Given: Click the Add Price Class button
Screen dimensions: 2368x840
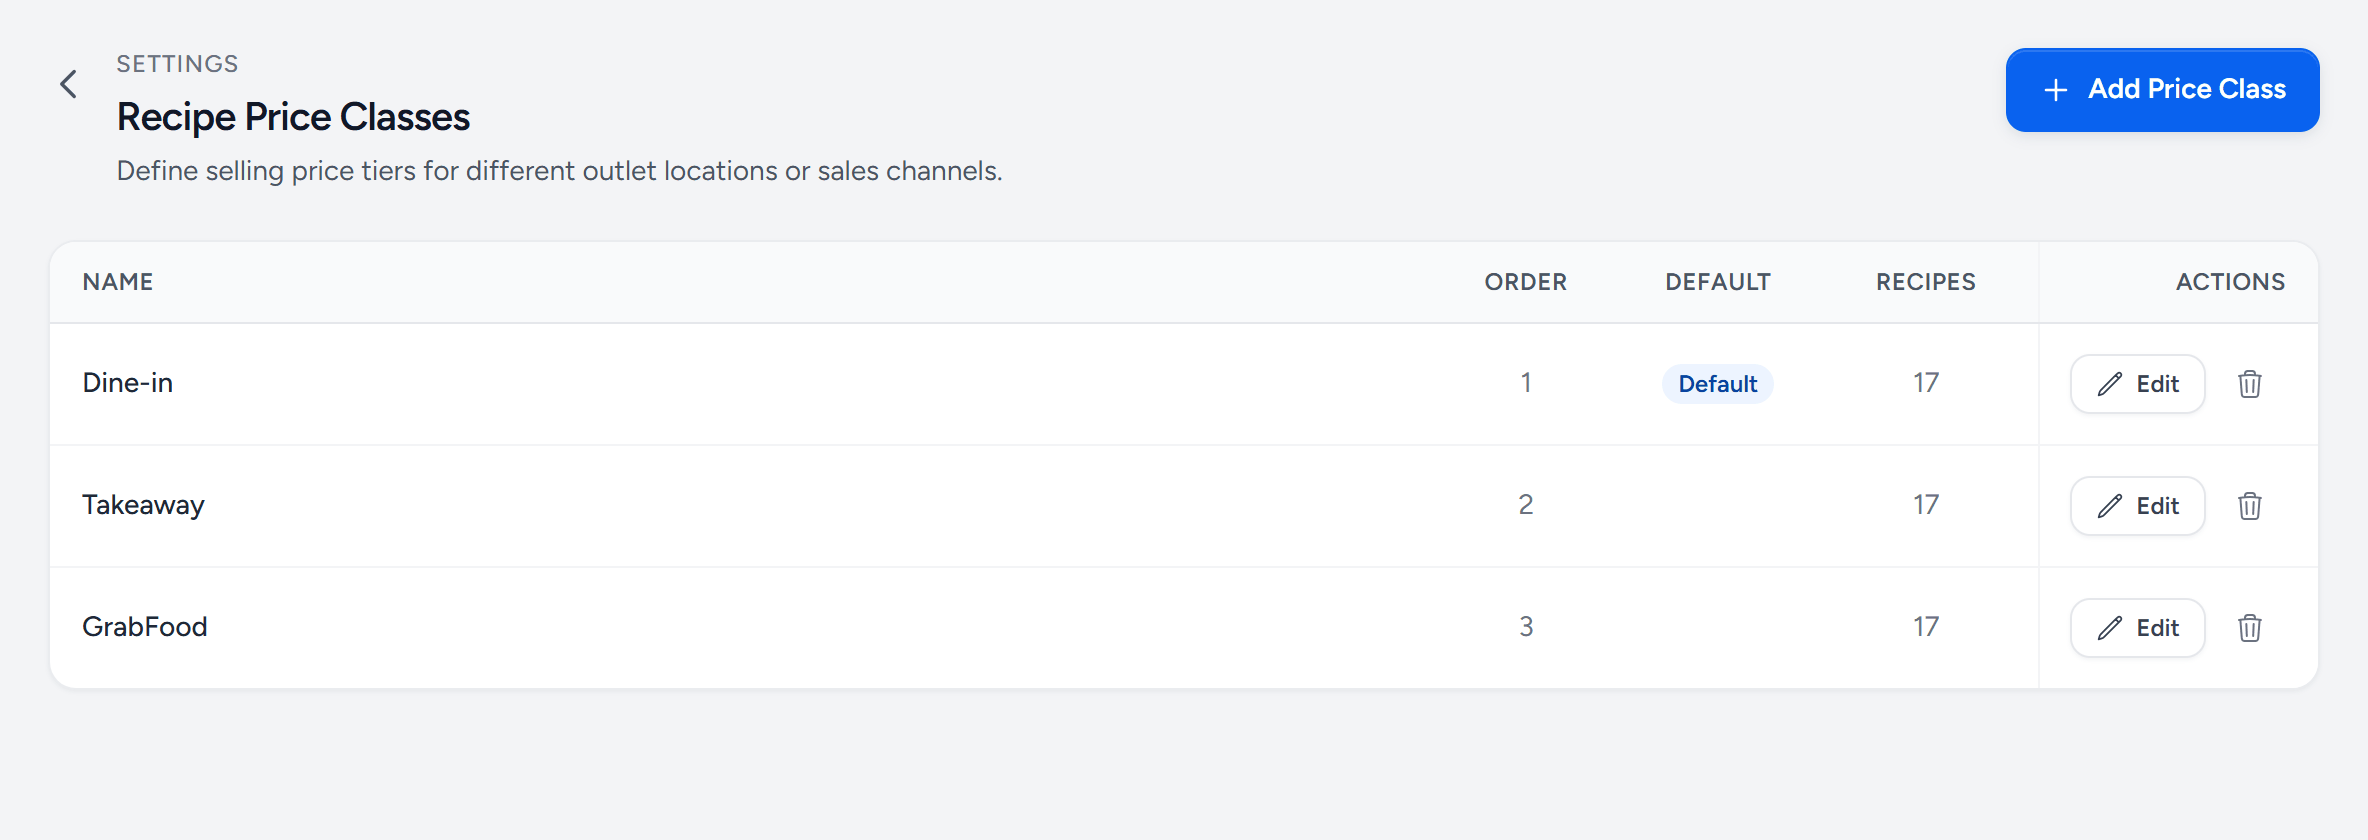Looking at the screenshot, I should coord(2162,90).
